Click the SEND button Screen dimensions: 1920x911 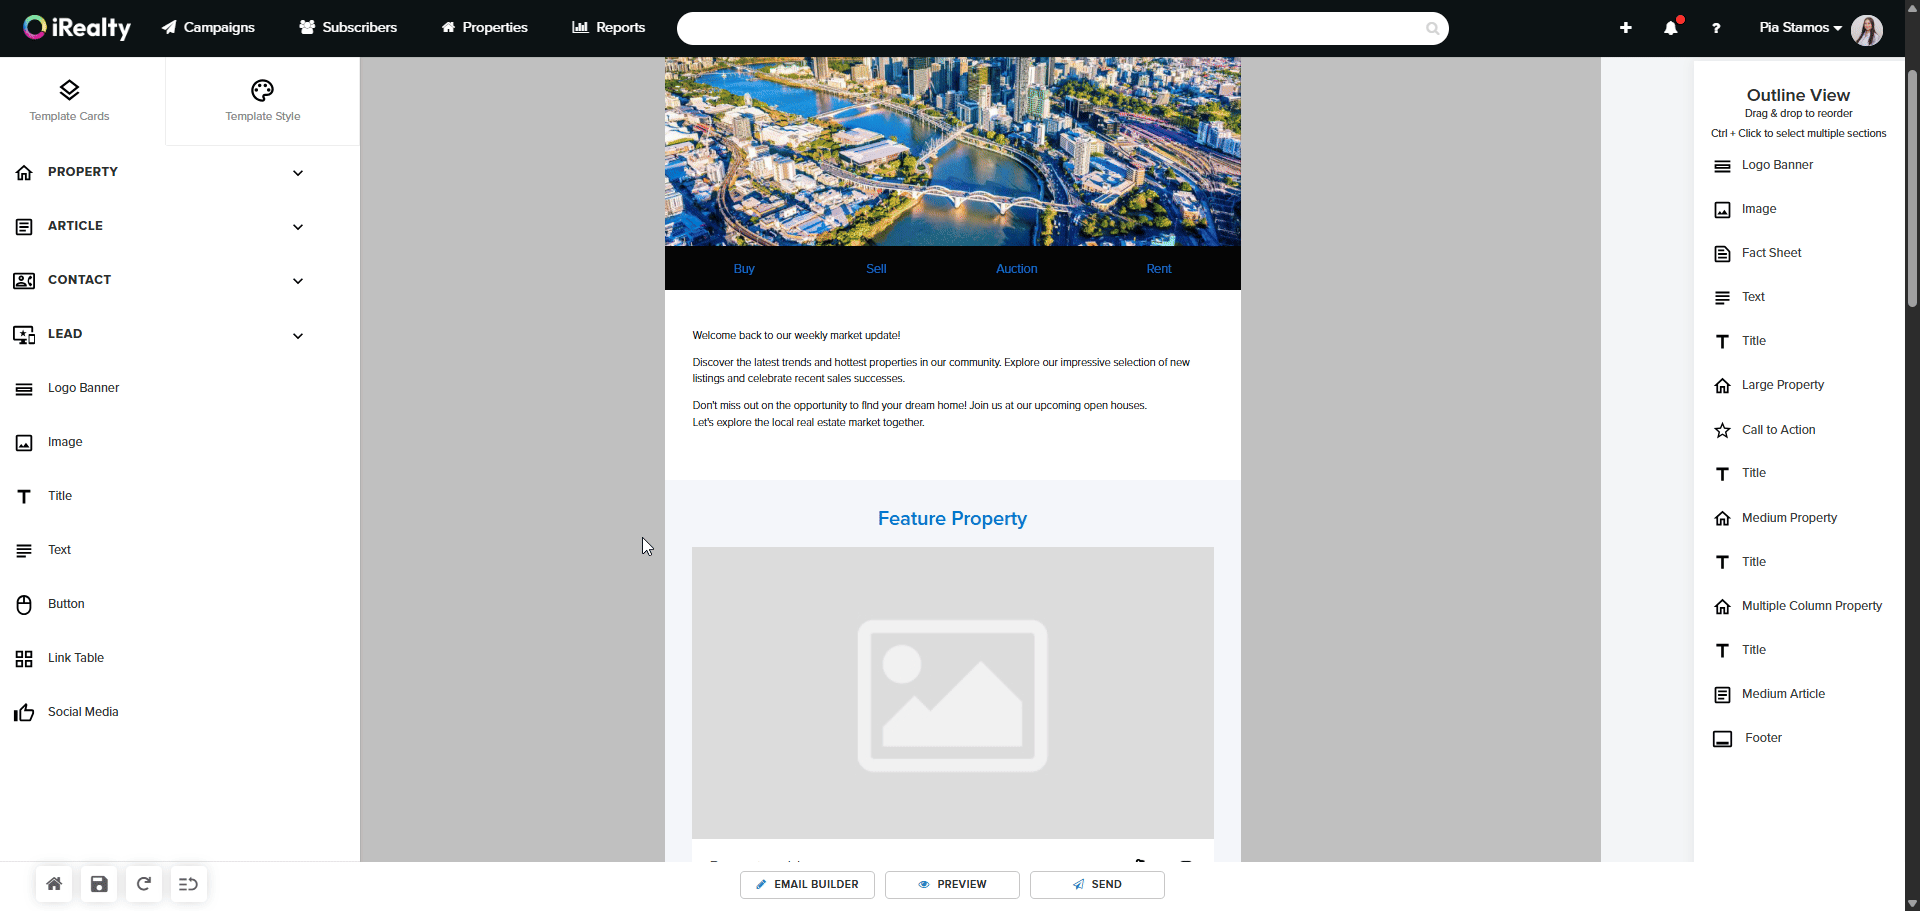pos(1097,885)
